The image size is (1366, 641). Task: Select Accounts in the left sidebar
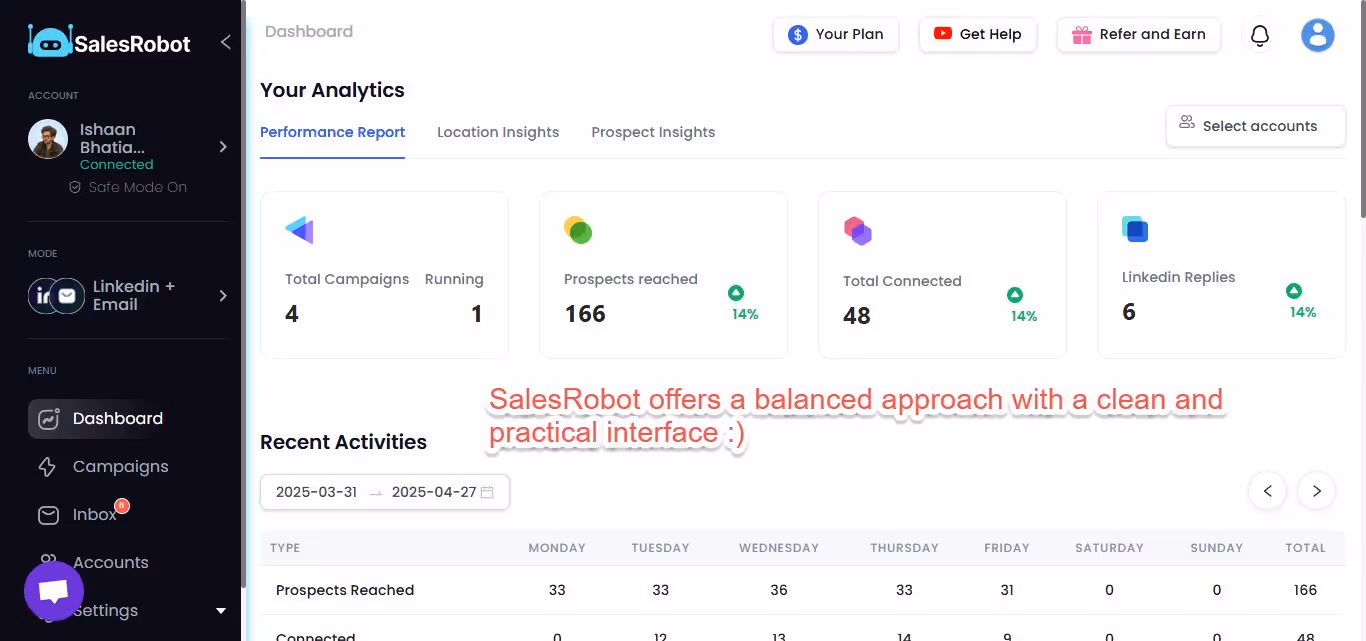tap(112, 562)
